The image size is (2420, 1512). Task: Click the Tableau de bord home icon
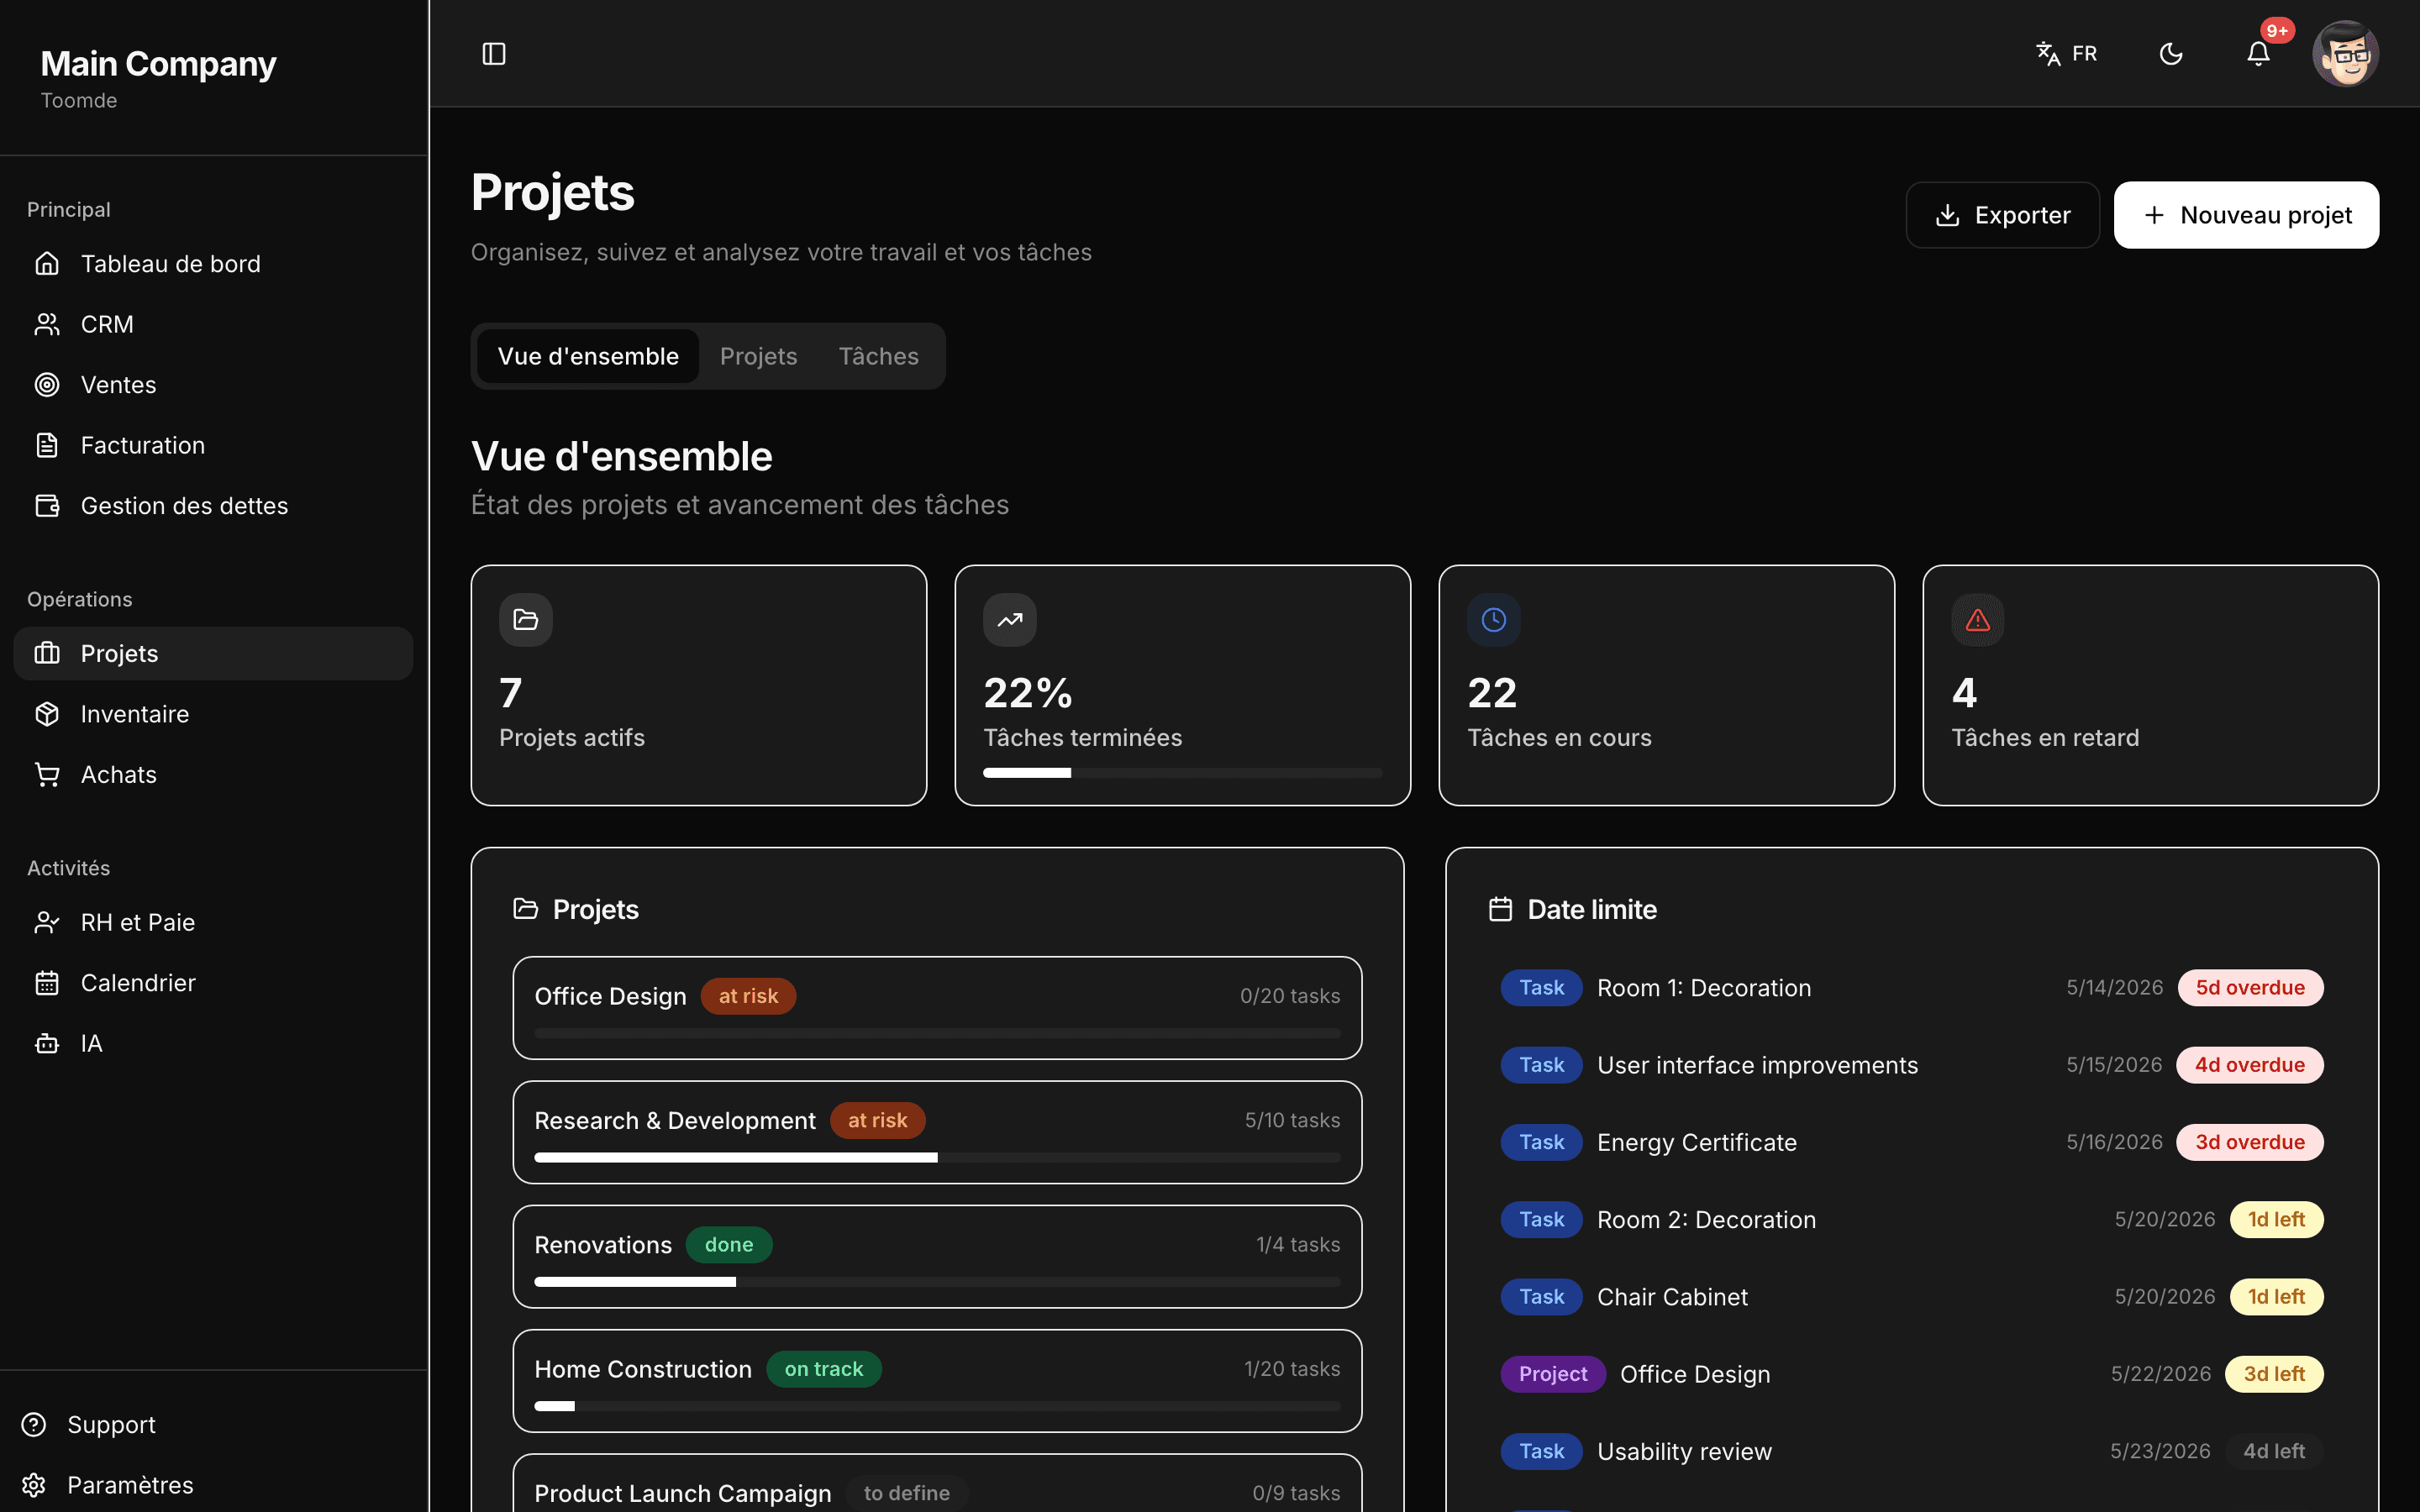click(x=47, y=264)
